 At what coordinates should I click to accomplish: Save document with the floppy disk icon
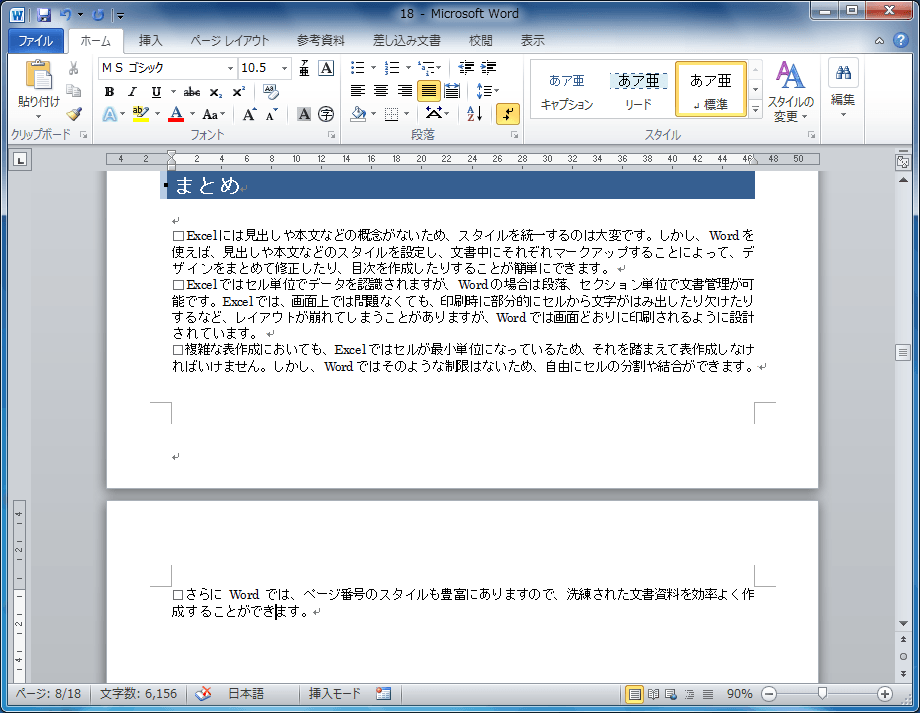point(44,15)
